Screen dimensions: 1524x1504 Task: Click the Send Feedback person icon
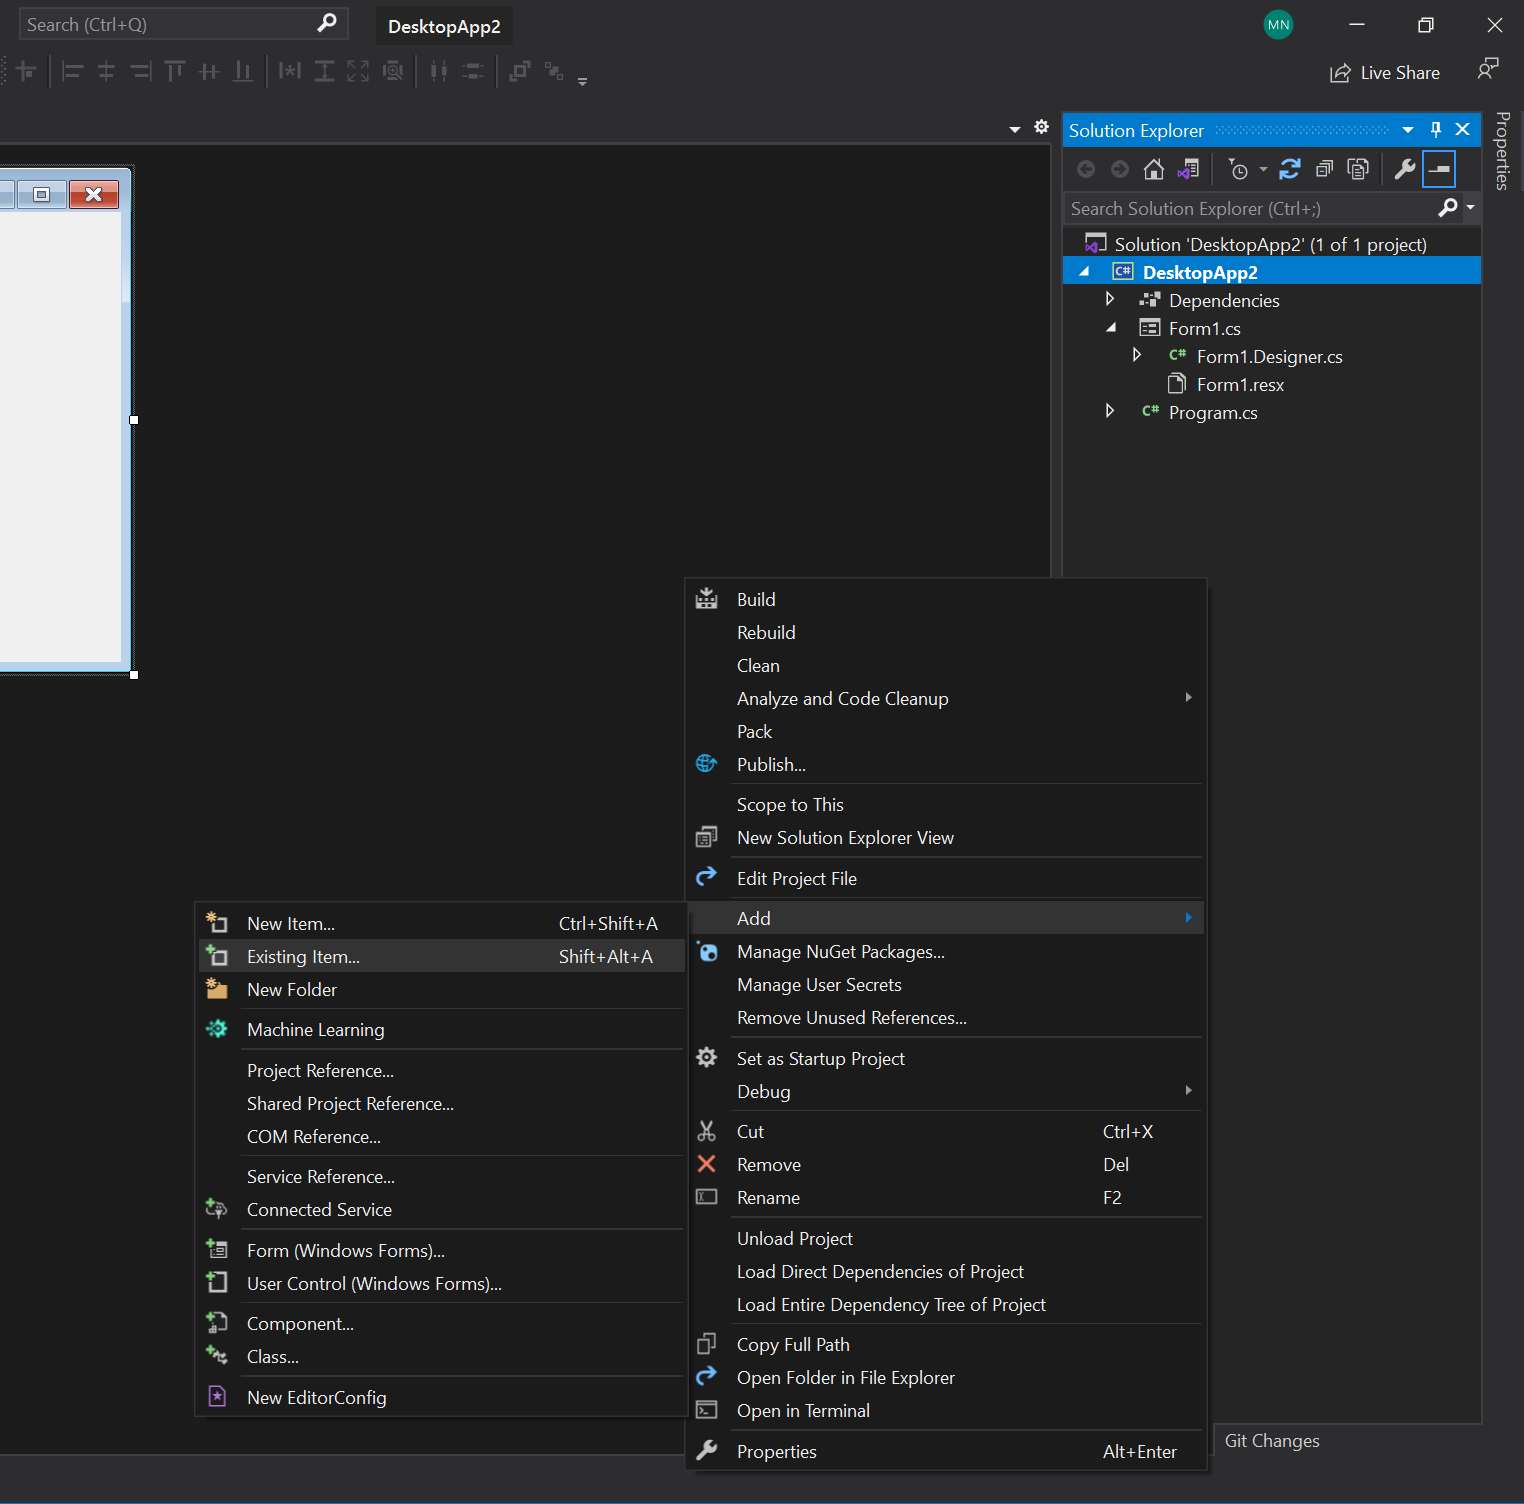tap(1488, 69)
